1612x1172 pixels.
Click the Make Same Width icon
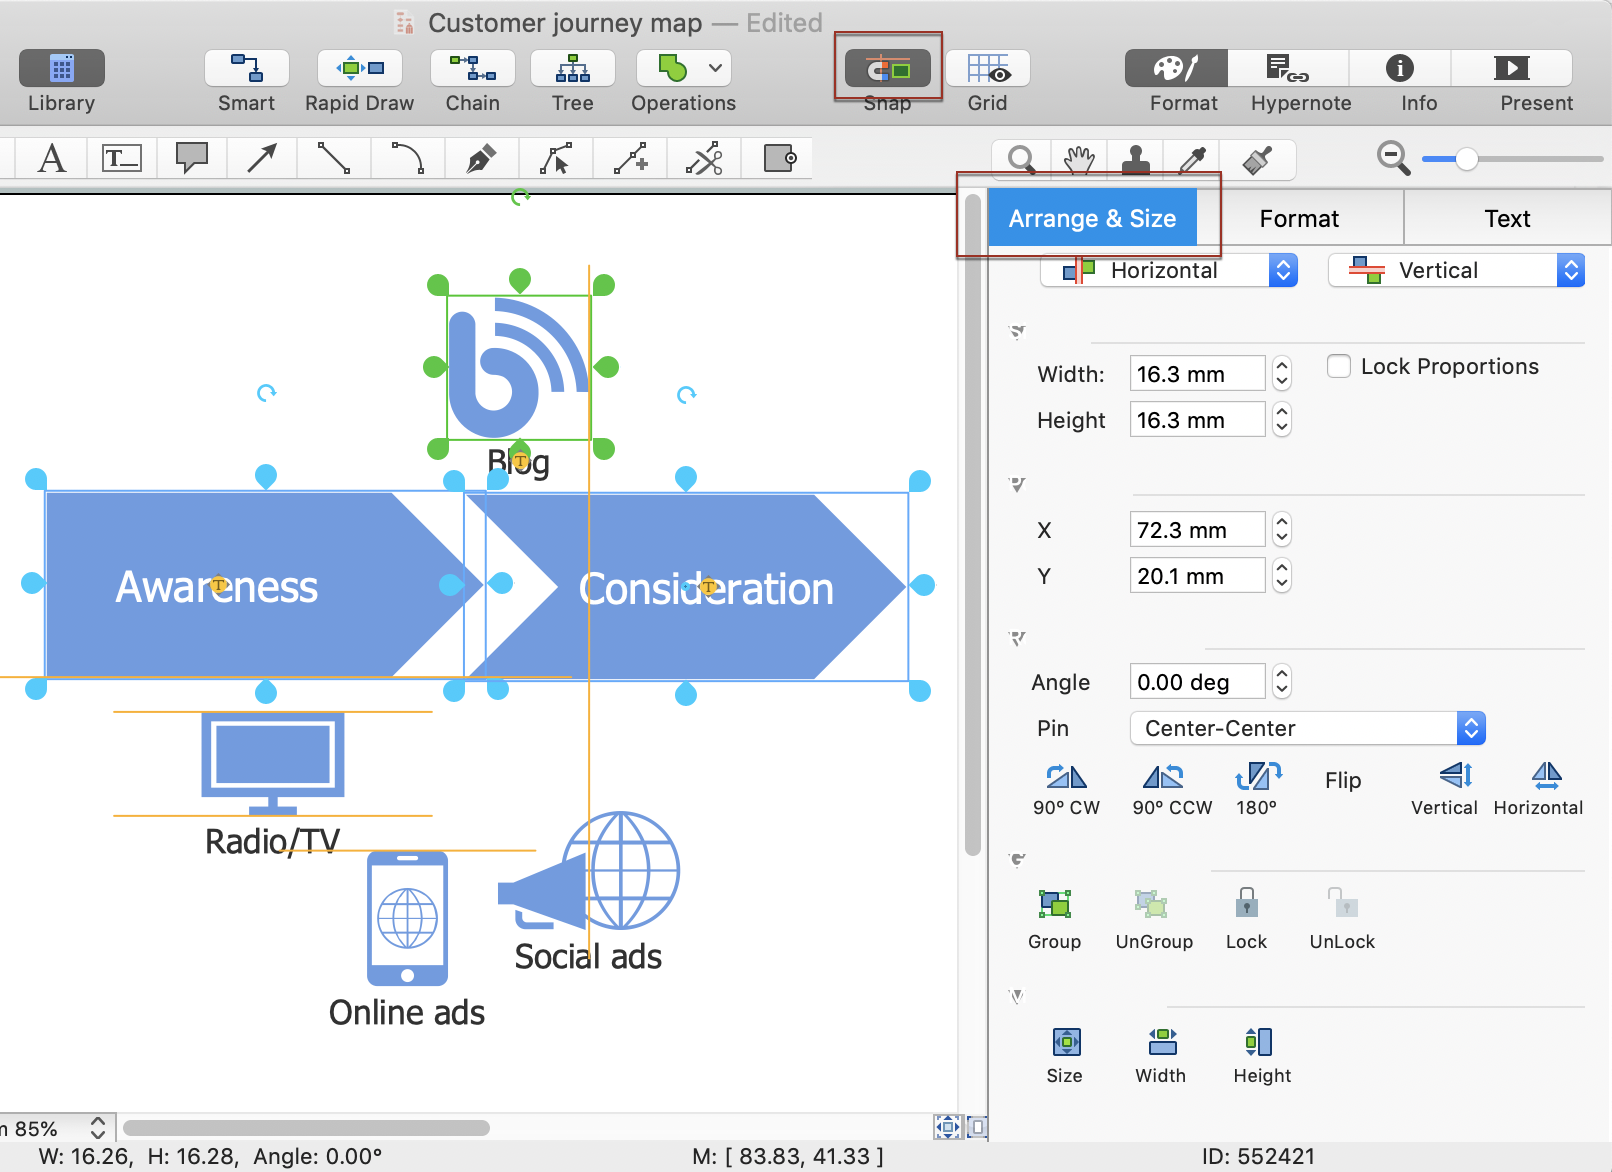[1161, 1043]
